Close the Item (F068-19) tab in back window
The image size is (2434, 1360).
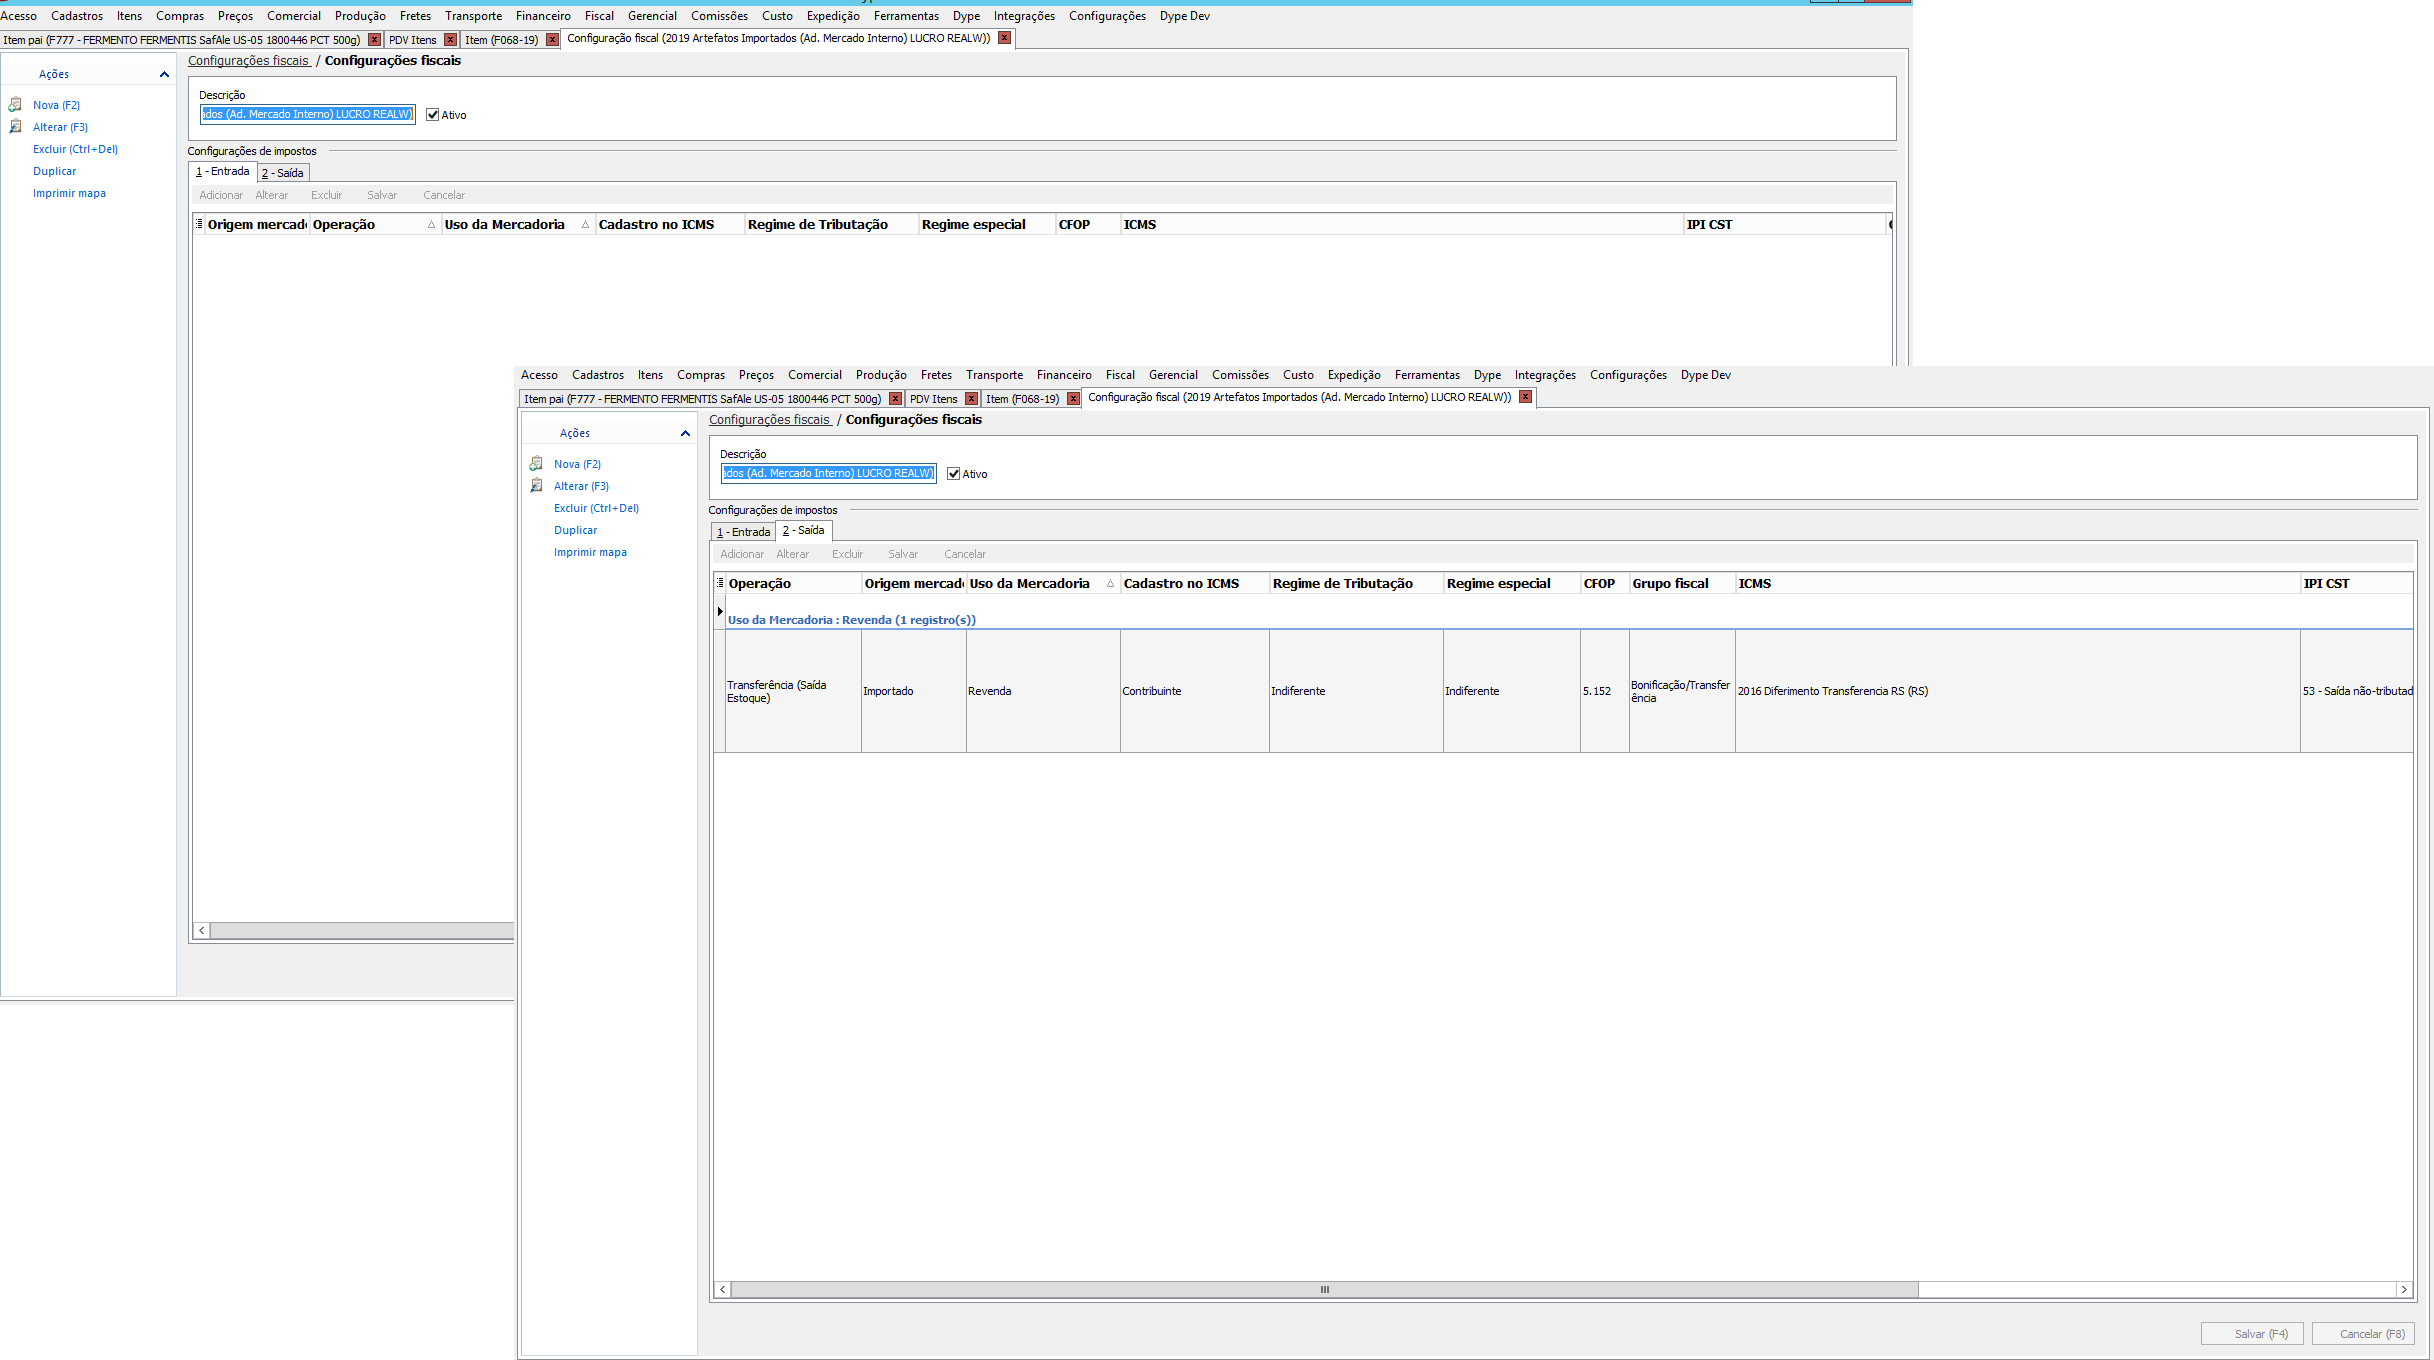click(553, 39)
